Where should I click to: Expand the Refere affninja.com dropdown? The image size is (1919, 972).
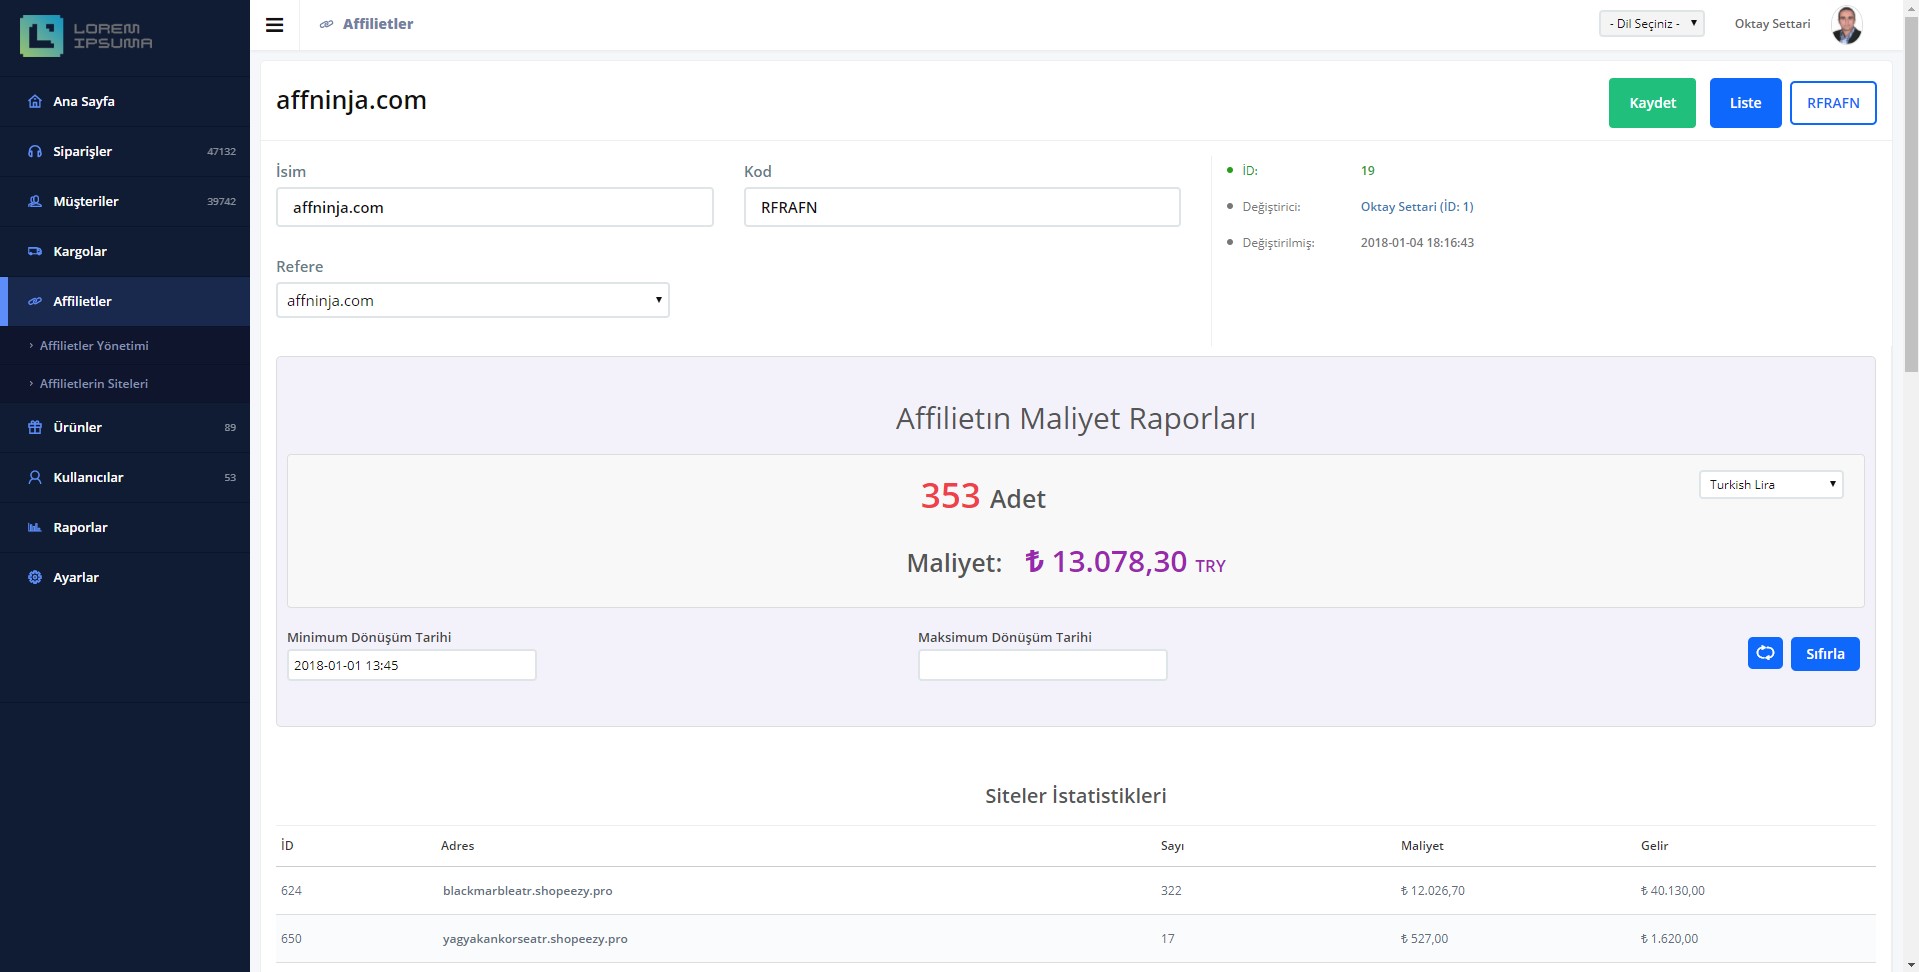point(472,300)
